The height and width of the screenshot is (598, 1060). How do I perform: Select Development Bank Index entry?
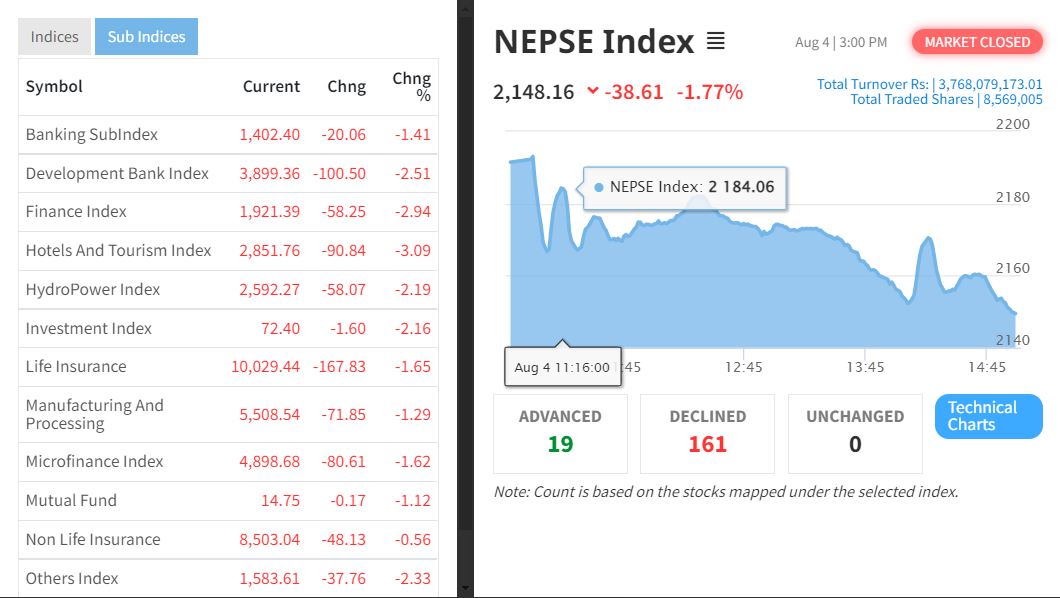click(117, 173)
